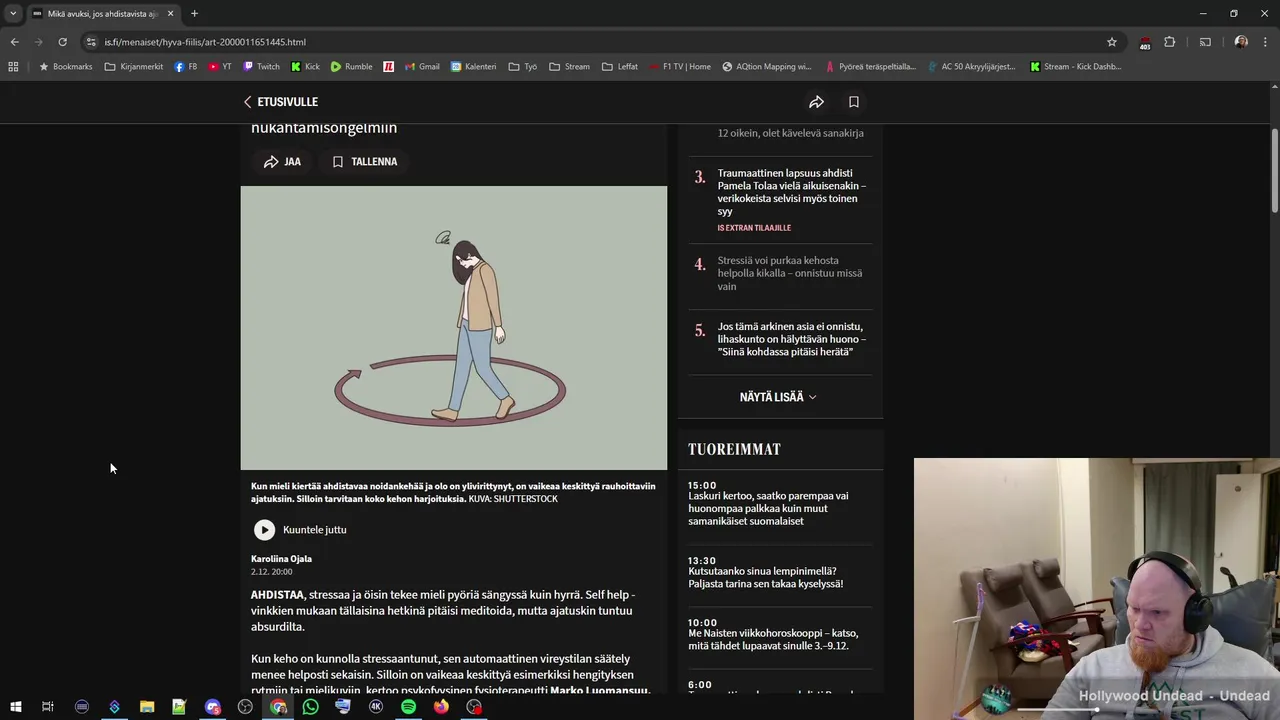
Task: Open Laskuri kertoo palkka article
Action: [768, 508]
